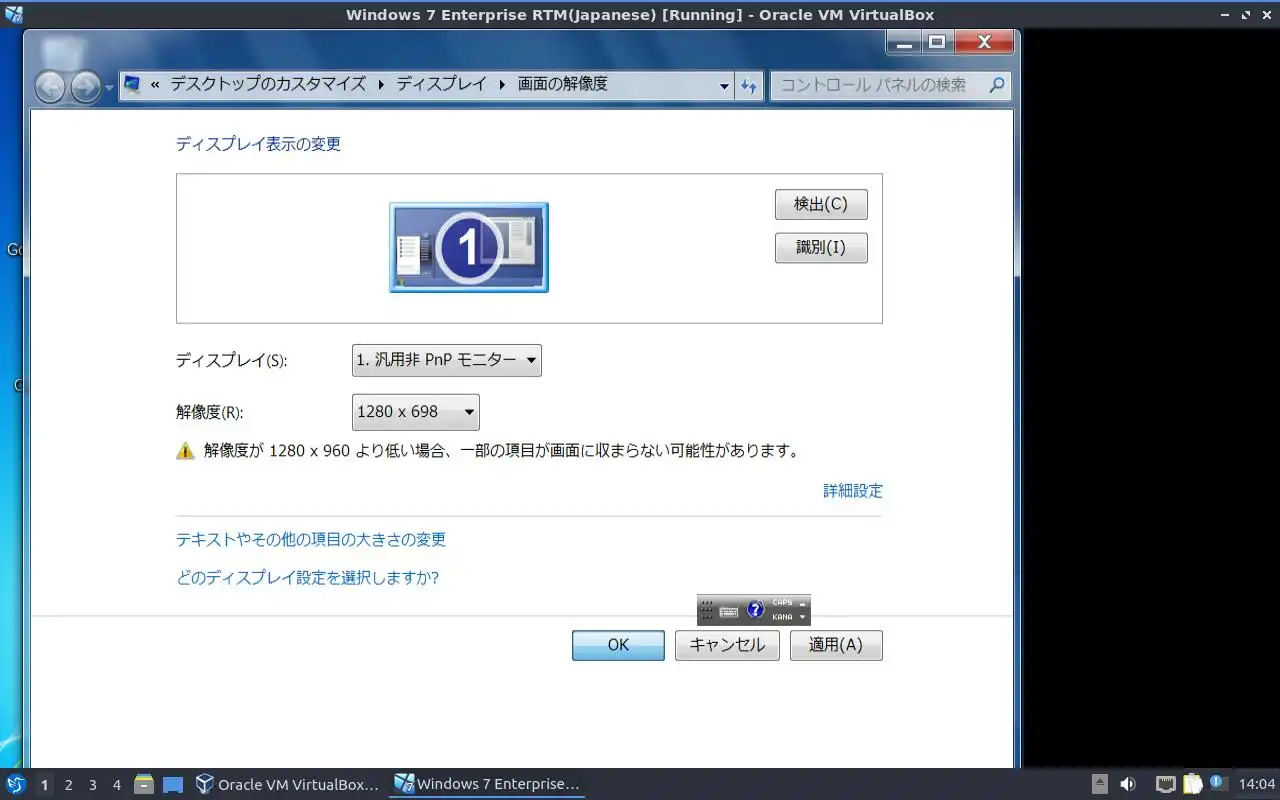Image resolution: width=1280 pixels, height=800 pixels.
Task: Select the 画面の解像度 breadcrumb
Action: [562, 85]
